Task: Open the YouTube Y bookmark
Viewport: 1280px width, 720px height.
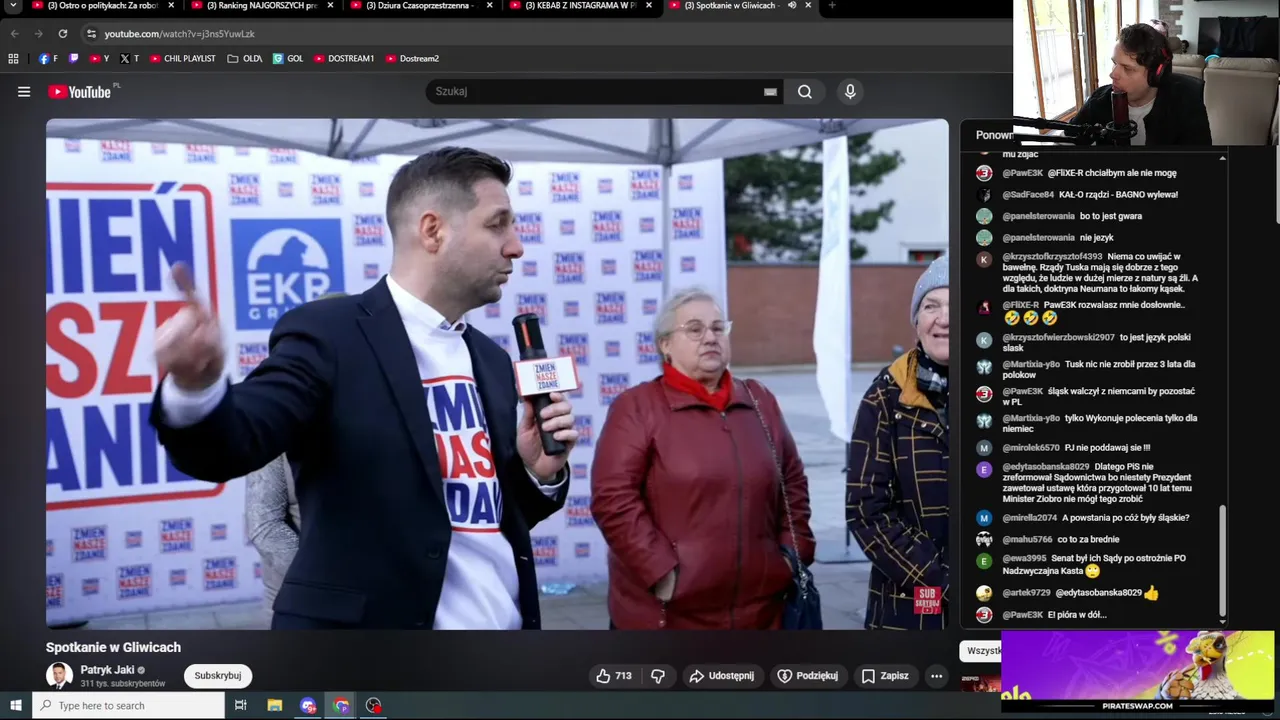Action: 99,59
